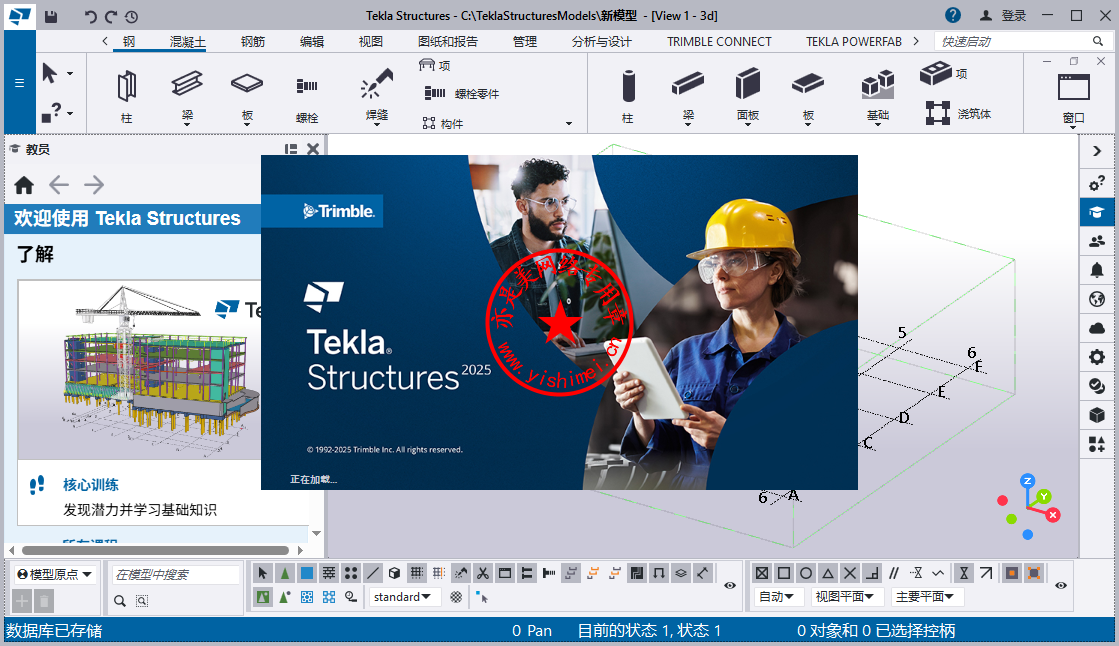This screenshot has width=1119, height=646.
Task: Click the selection filter icon beside standard
Action: click(x=456, y=597)
